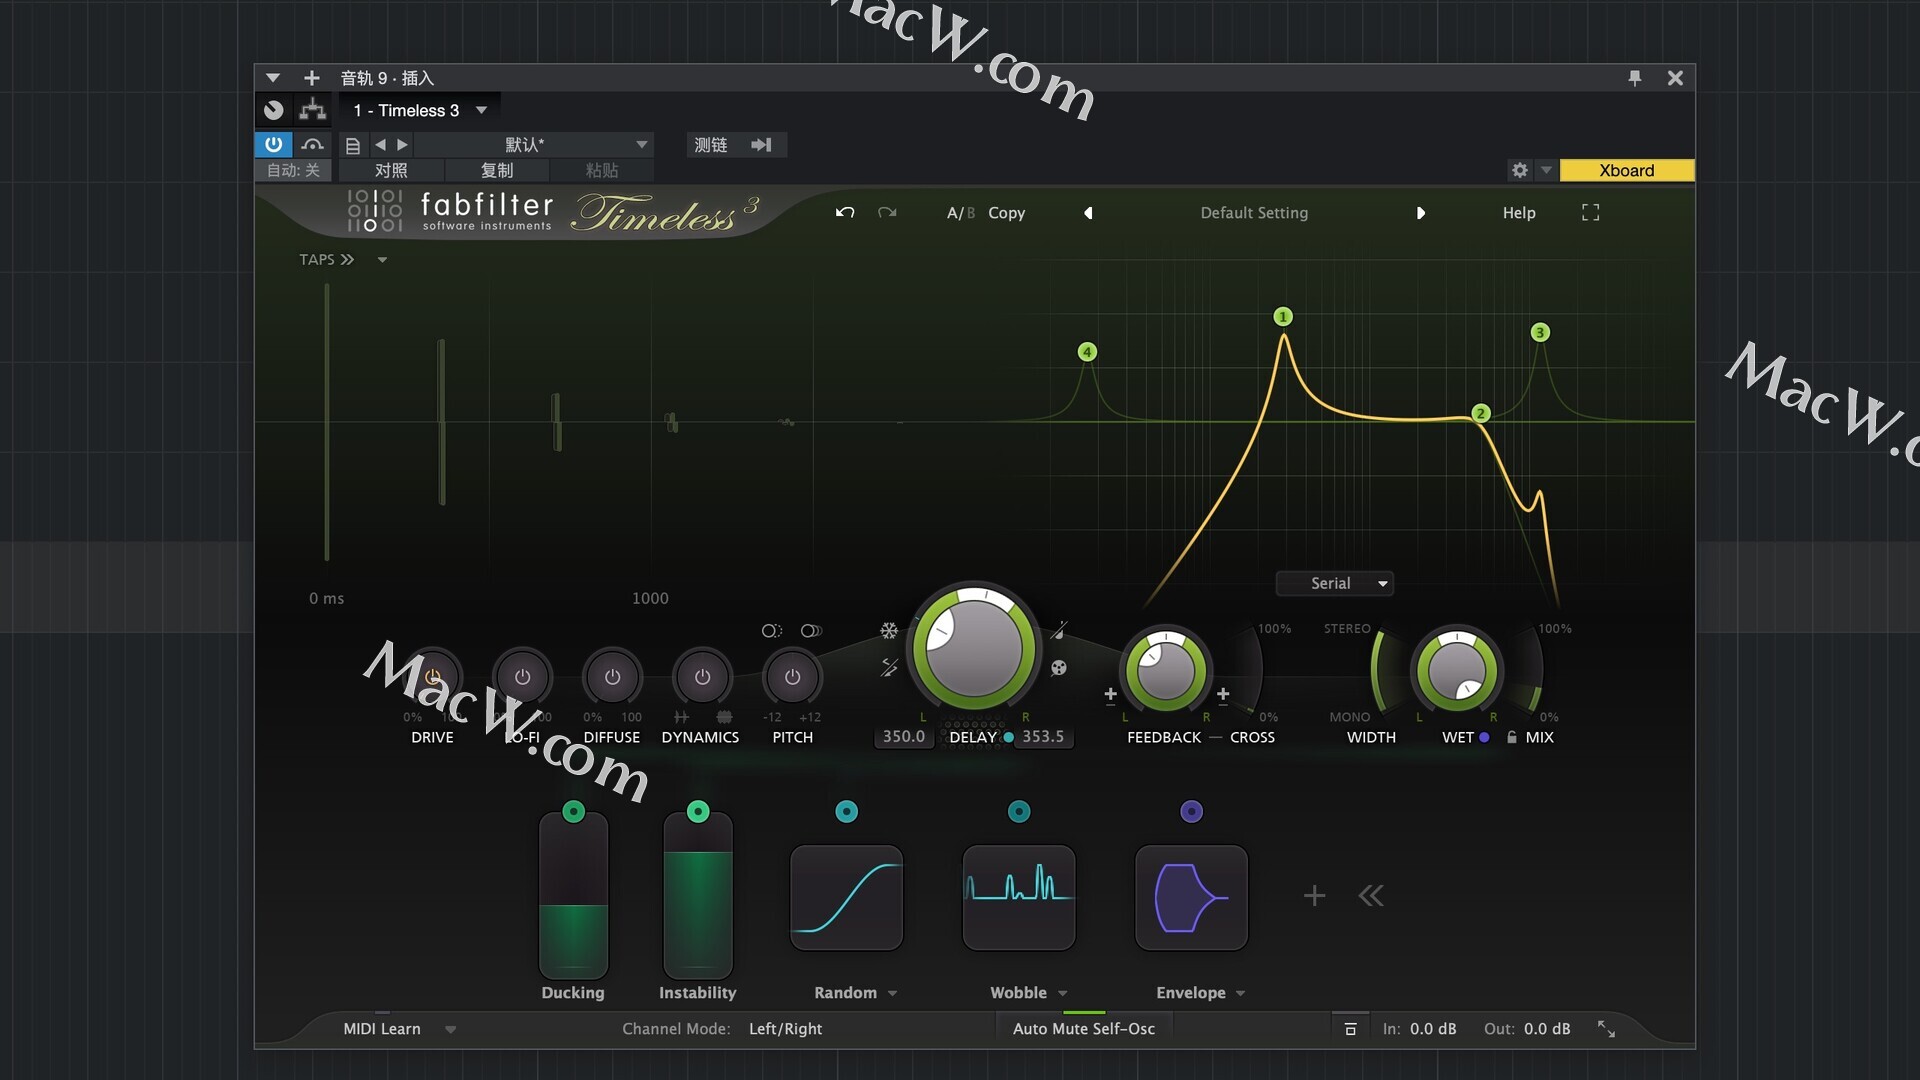This screenshot has height=1080, width=1920.
Task: Open the Help menu
Action: 1518,212
